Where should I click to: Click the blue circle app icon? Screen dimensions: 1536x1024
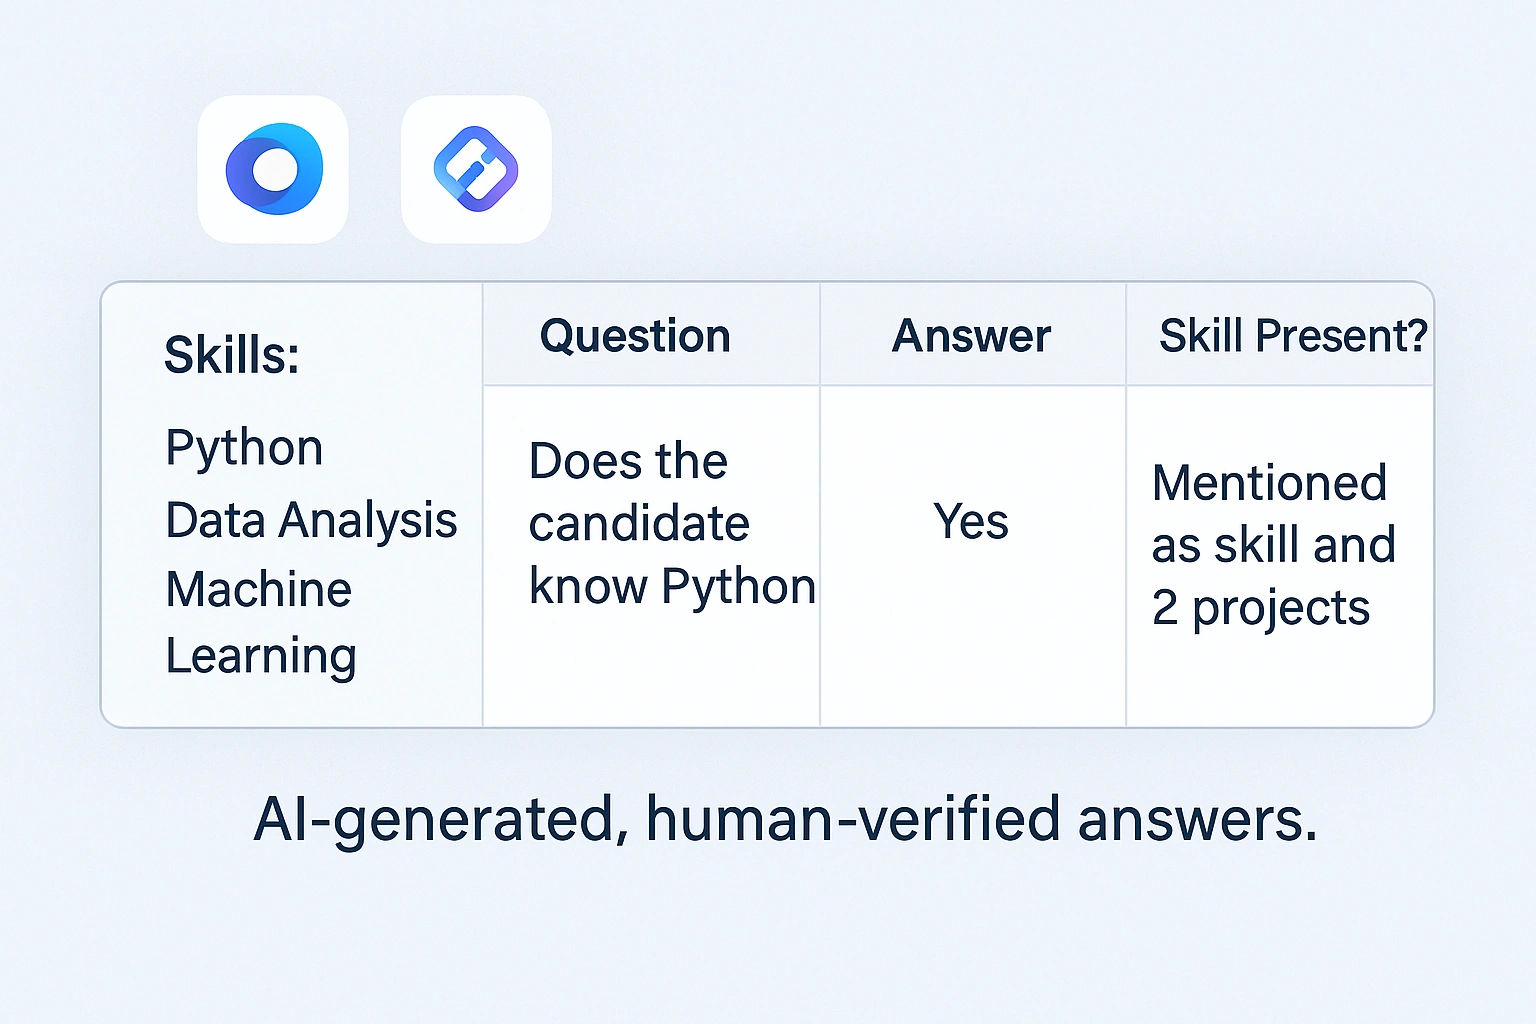click(x=273, y=169)
